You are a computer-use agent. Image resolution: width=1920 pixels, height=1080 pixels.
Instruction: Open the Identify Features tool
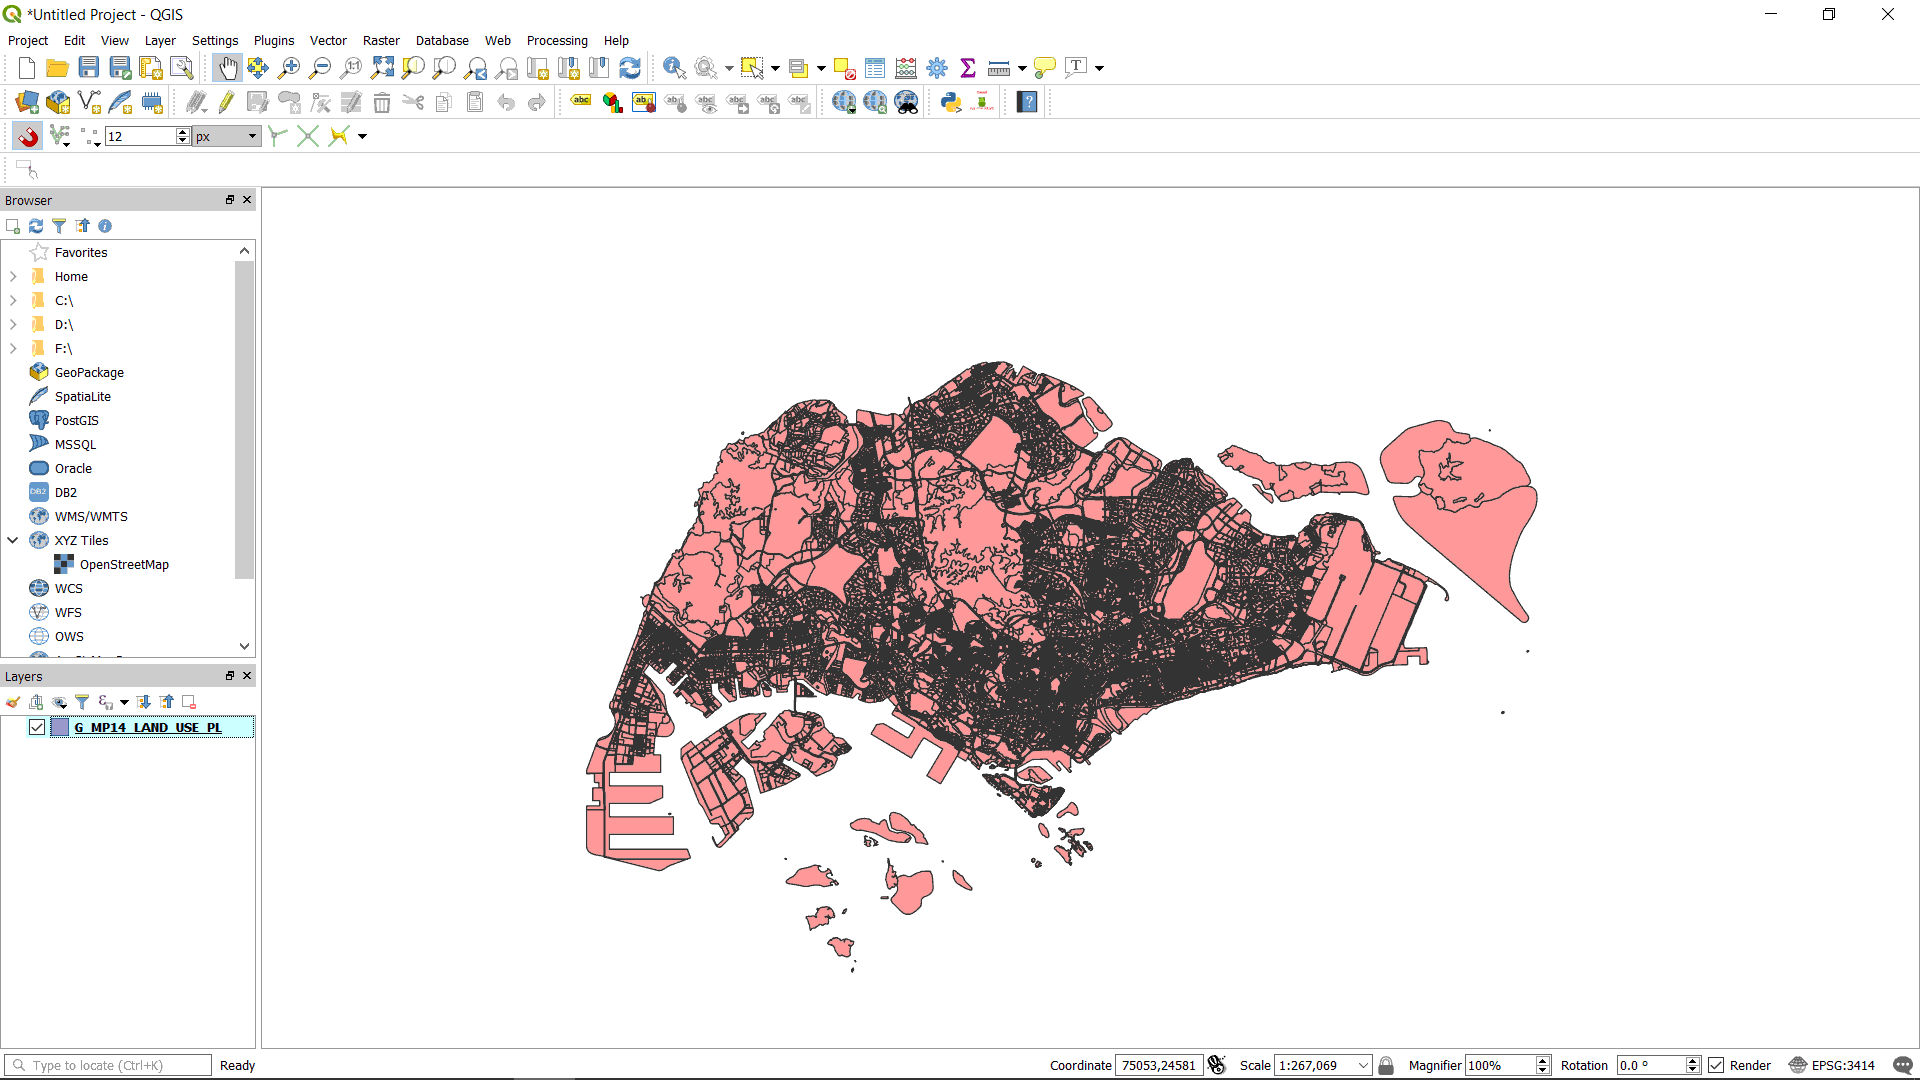674,68
